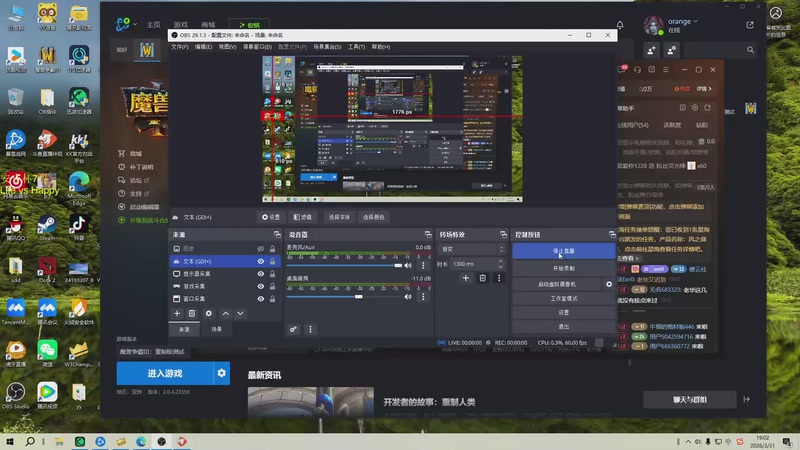Pop out the 转场特效 transitions dock panel

(x=503, y=235)
